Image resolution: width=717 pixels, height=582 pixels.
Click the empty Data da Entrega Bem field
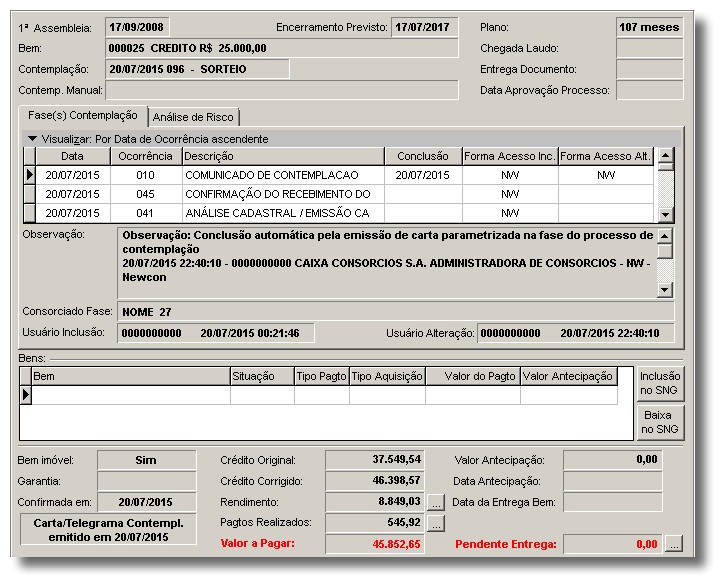(613, 502)
